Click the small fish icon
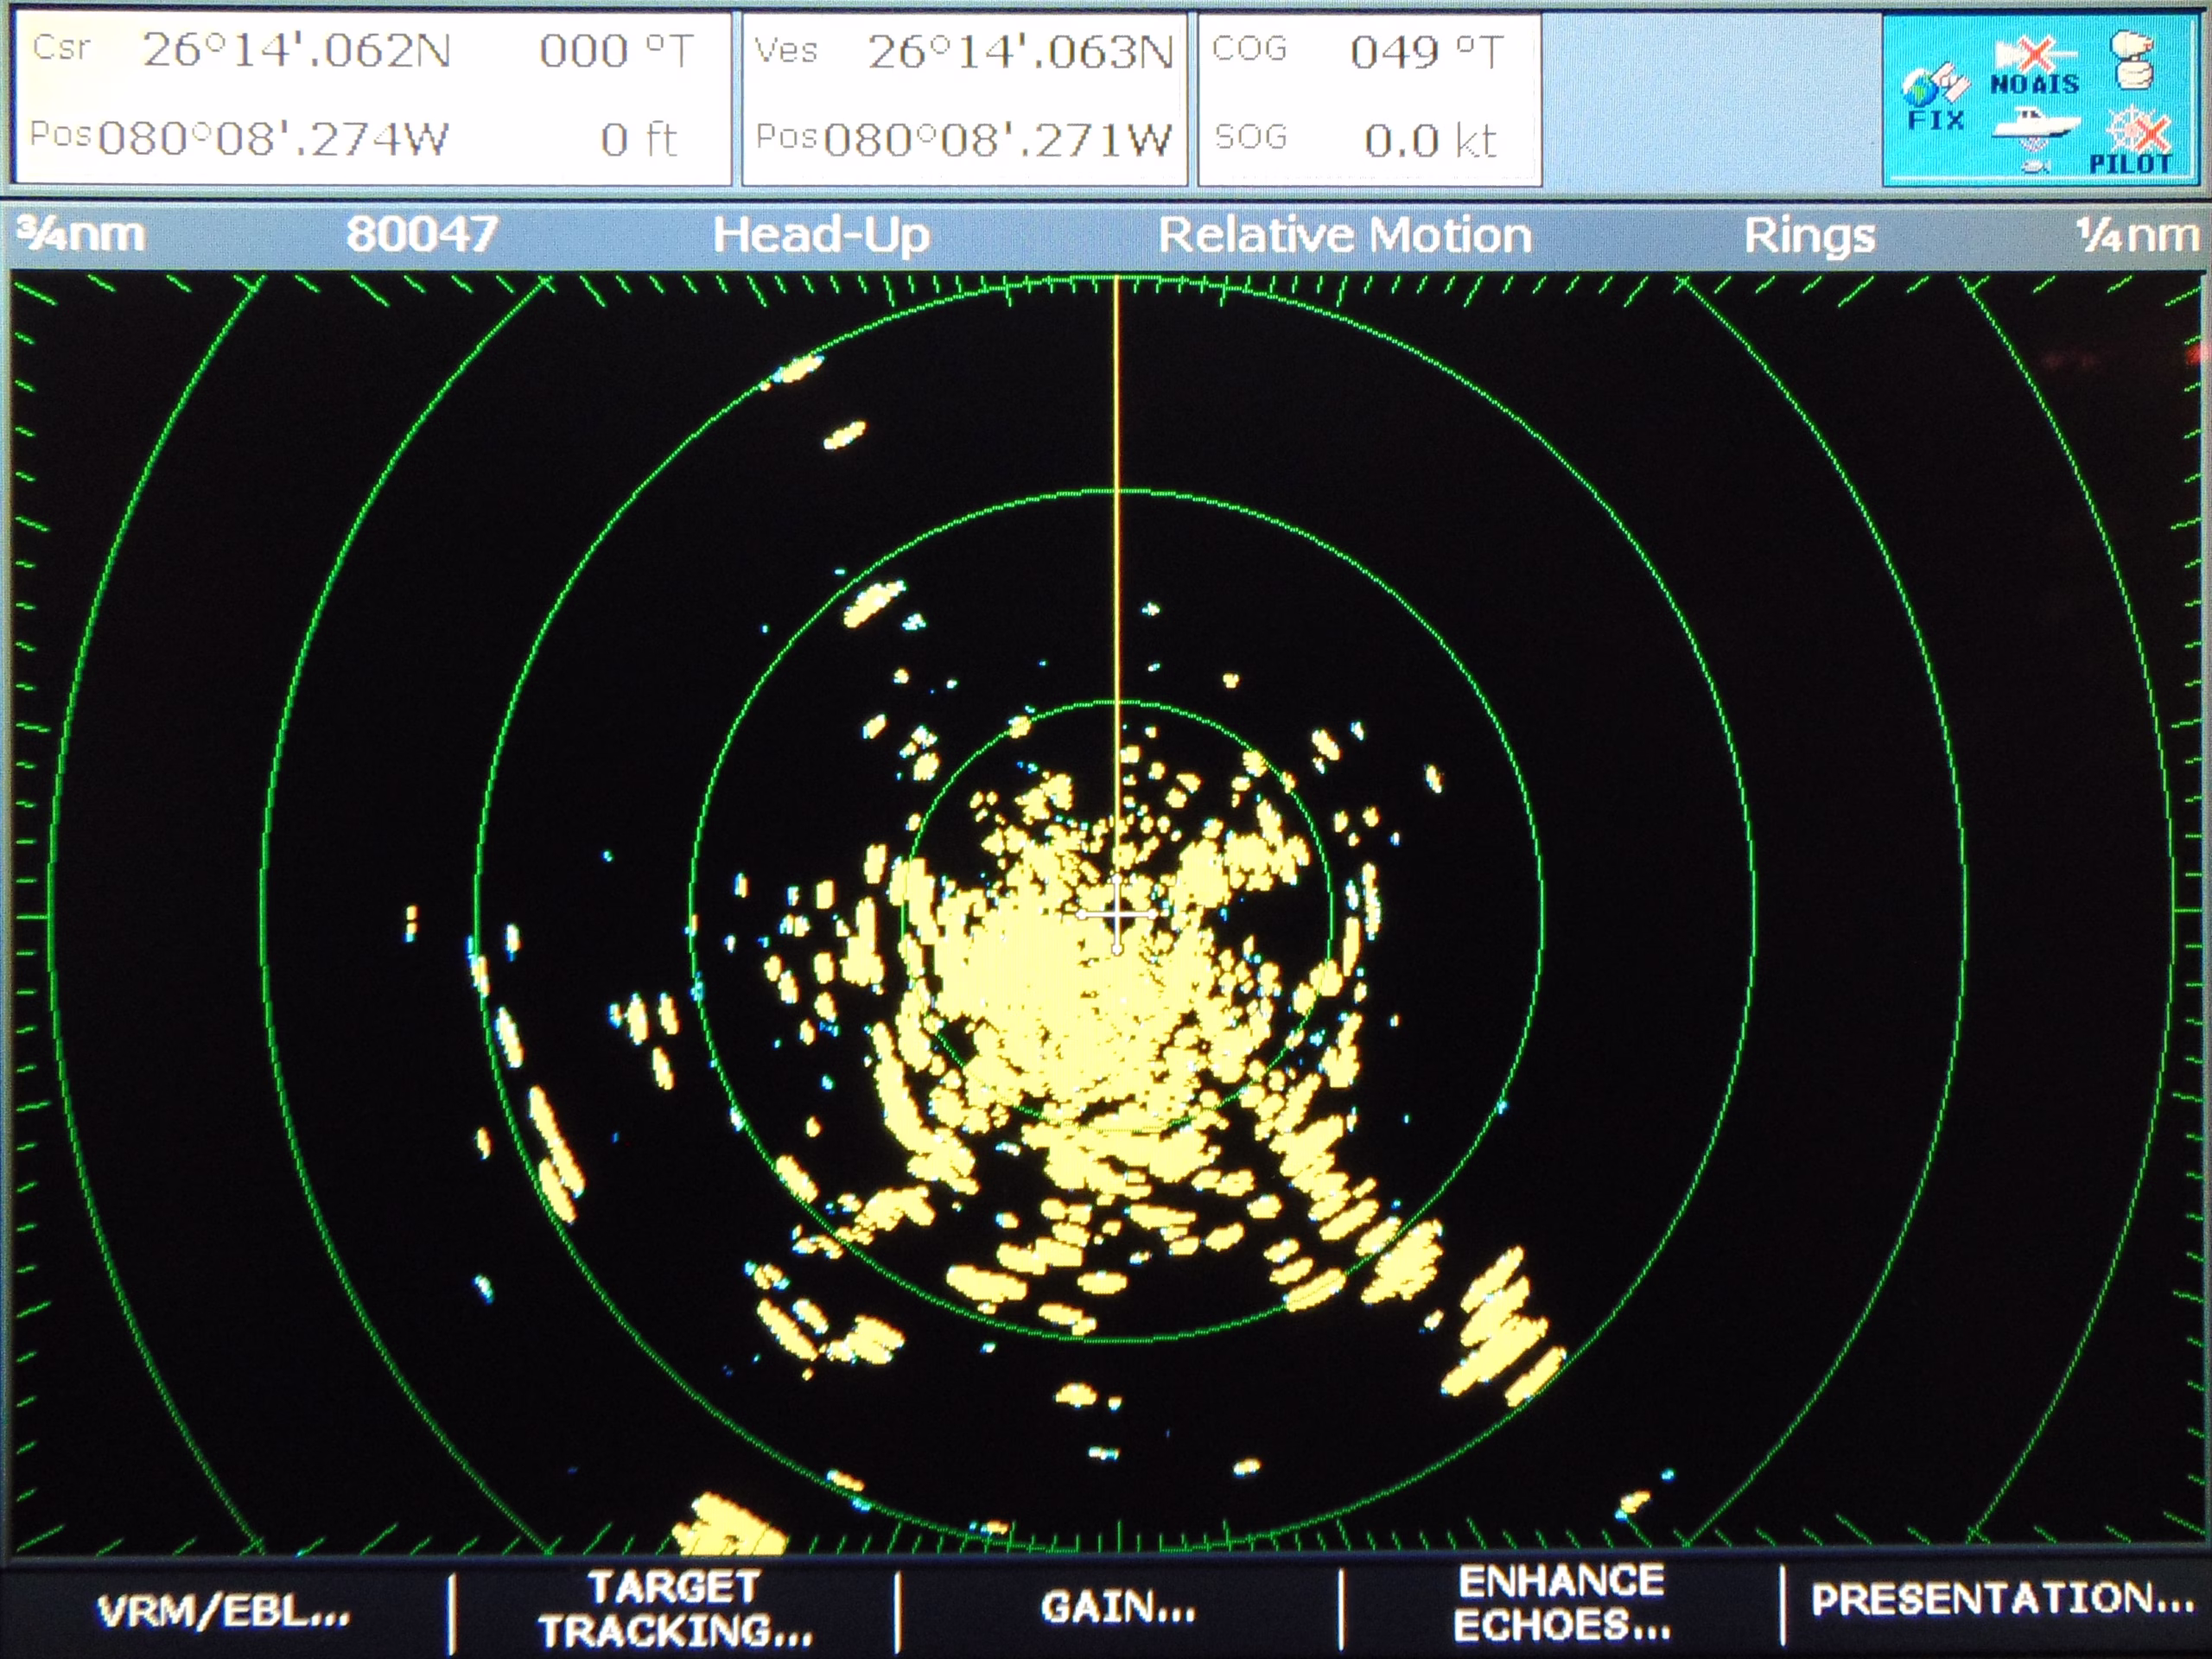 pyautogui.click(x=2034, y=165)
